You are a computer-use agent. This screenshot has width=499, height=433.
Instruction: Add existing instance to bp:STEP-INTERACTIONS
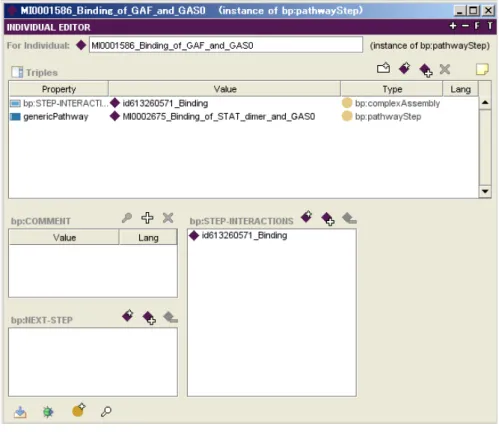point(328,219)
